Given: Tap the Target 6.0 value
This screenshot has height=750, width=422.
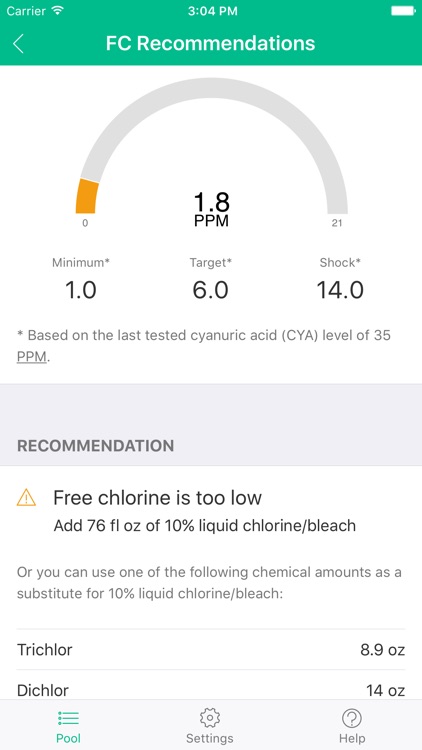Looking at the screenshot, I should pos(211,290).
